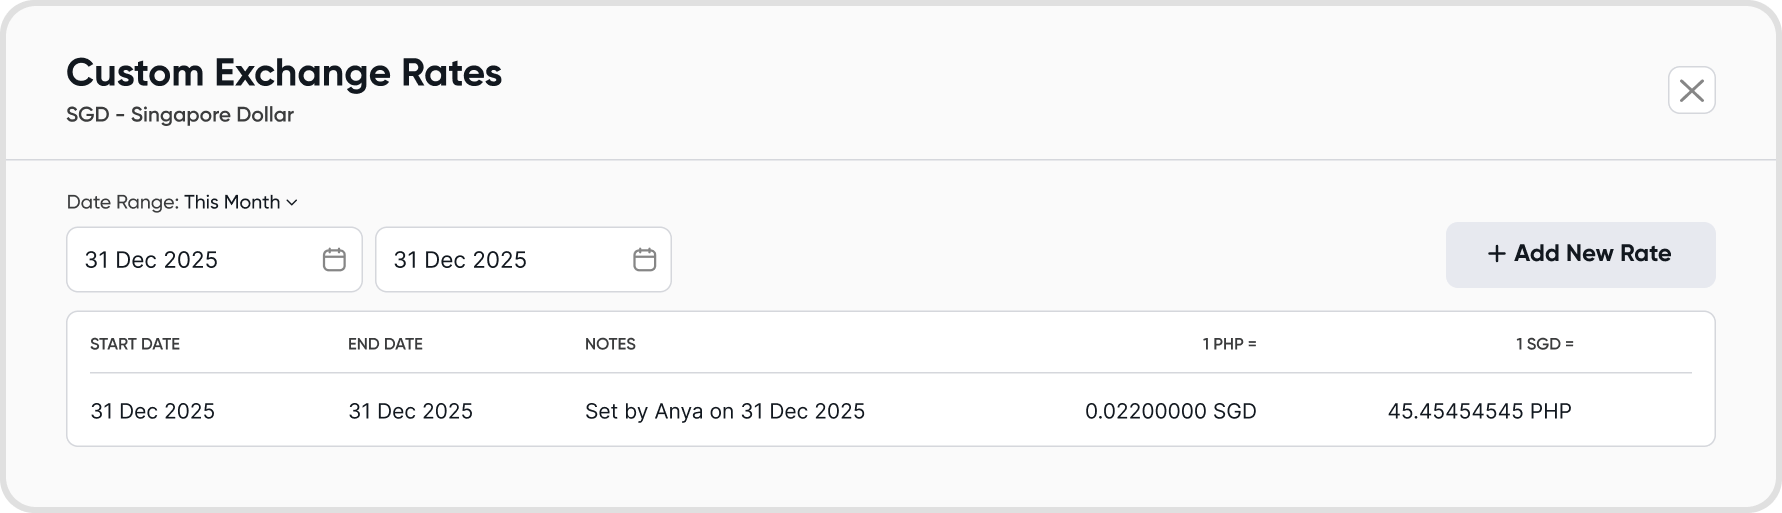Viewport: 1782px width, 513px height.
Task: Click the chevron next to This Month
Action: (x=292, y=202)
